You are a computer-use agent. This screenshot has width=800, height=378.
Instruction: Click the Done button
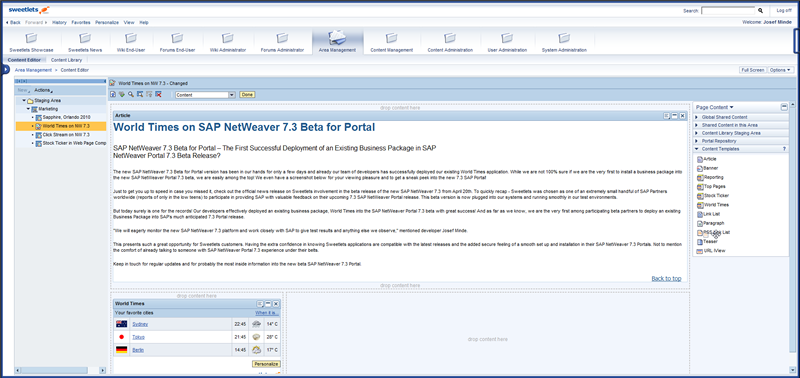click(247, 94)
